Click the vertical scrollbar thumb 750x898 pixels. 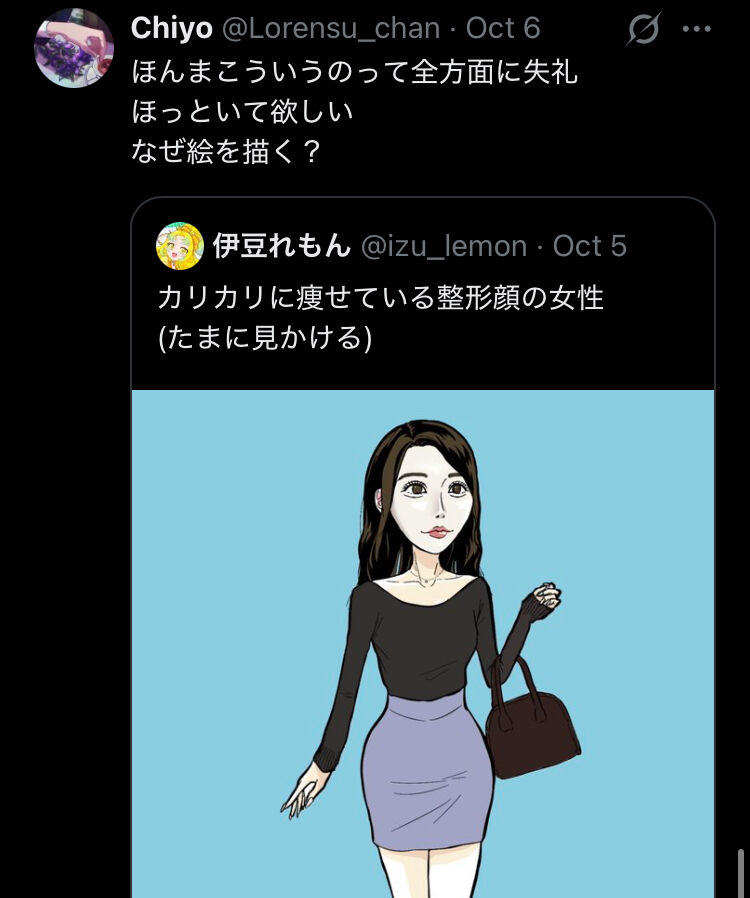click(x=741, y=873)
